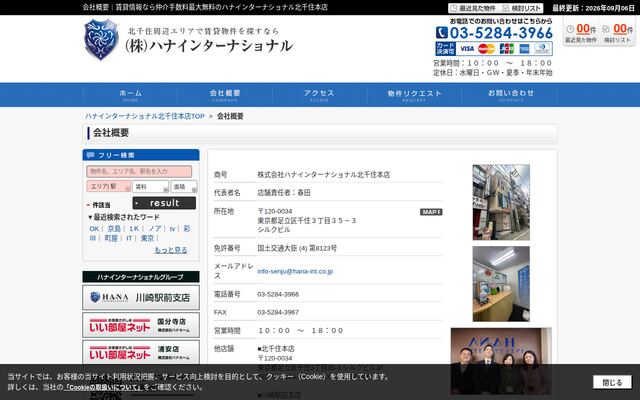Click the Hana International shield logo
Viewport: 640px width, 400px height.
(101, 40)
